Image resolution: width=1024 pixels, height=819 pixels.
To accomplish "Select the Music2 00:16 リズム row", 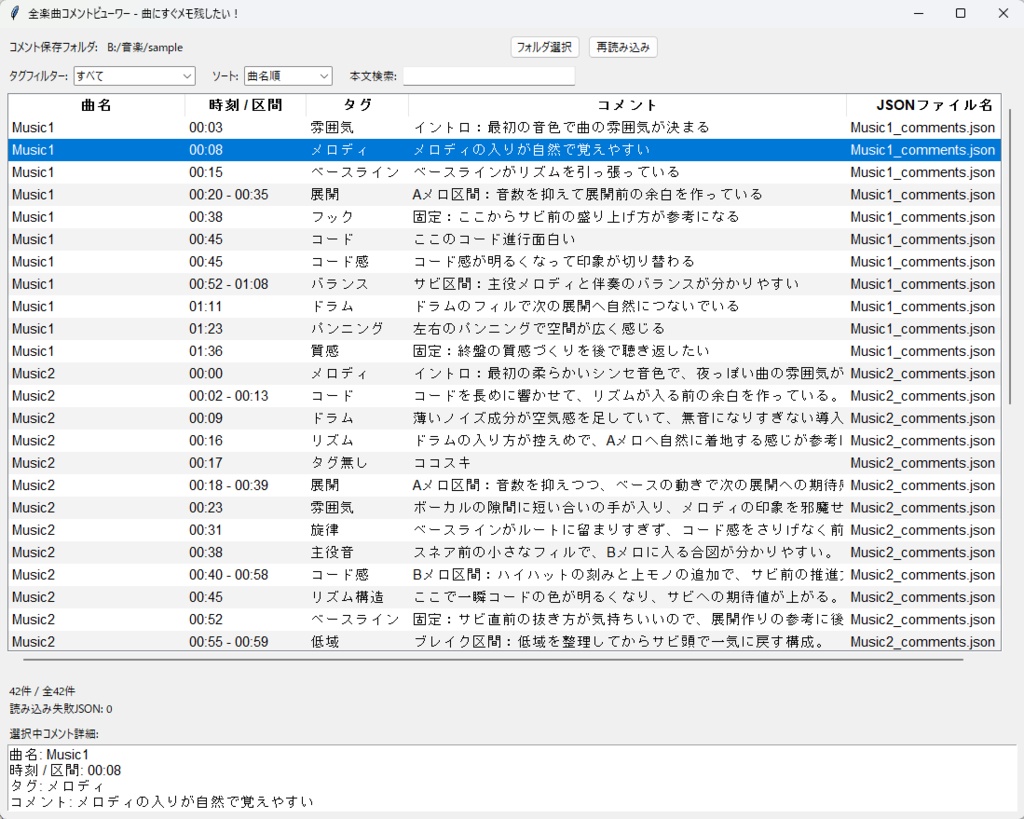I will [x=504, y=440].
